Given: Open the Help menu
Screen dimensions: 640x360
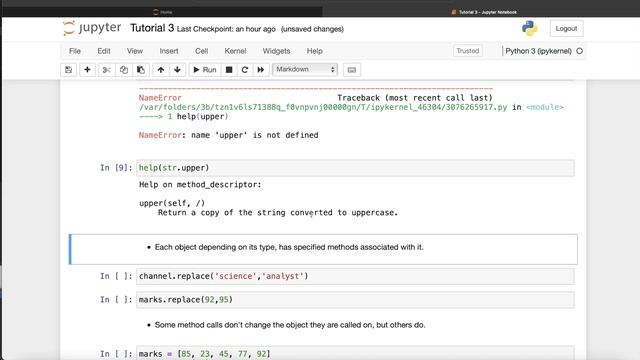Looking at the screenshot, I should [315, 51].
